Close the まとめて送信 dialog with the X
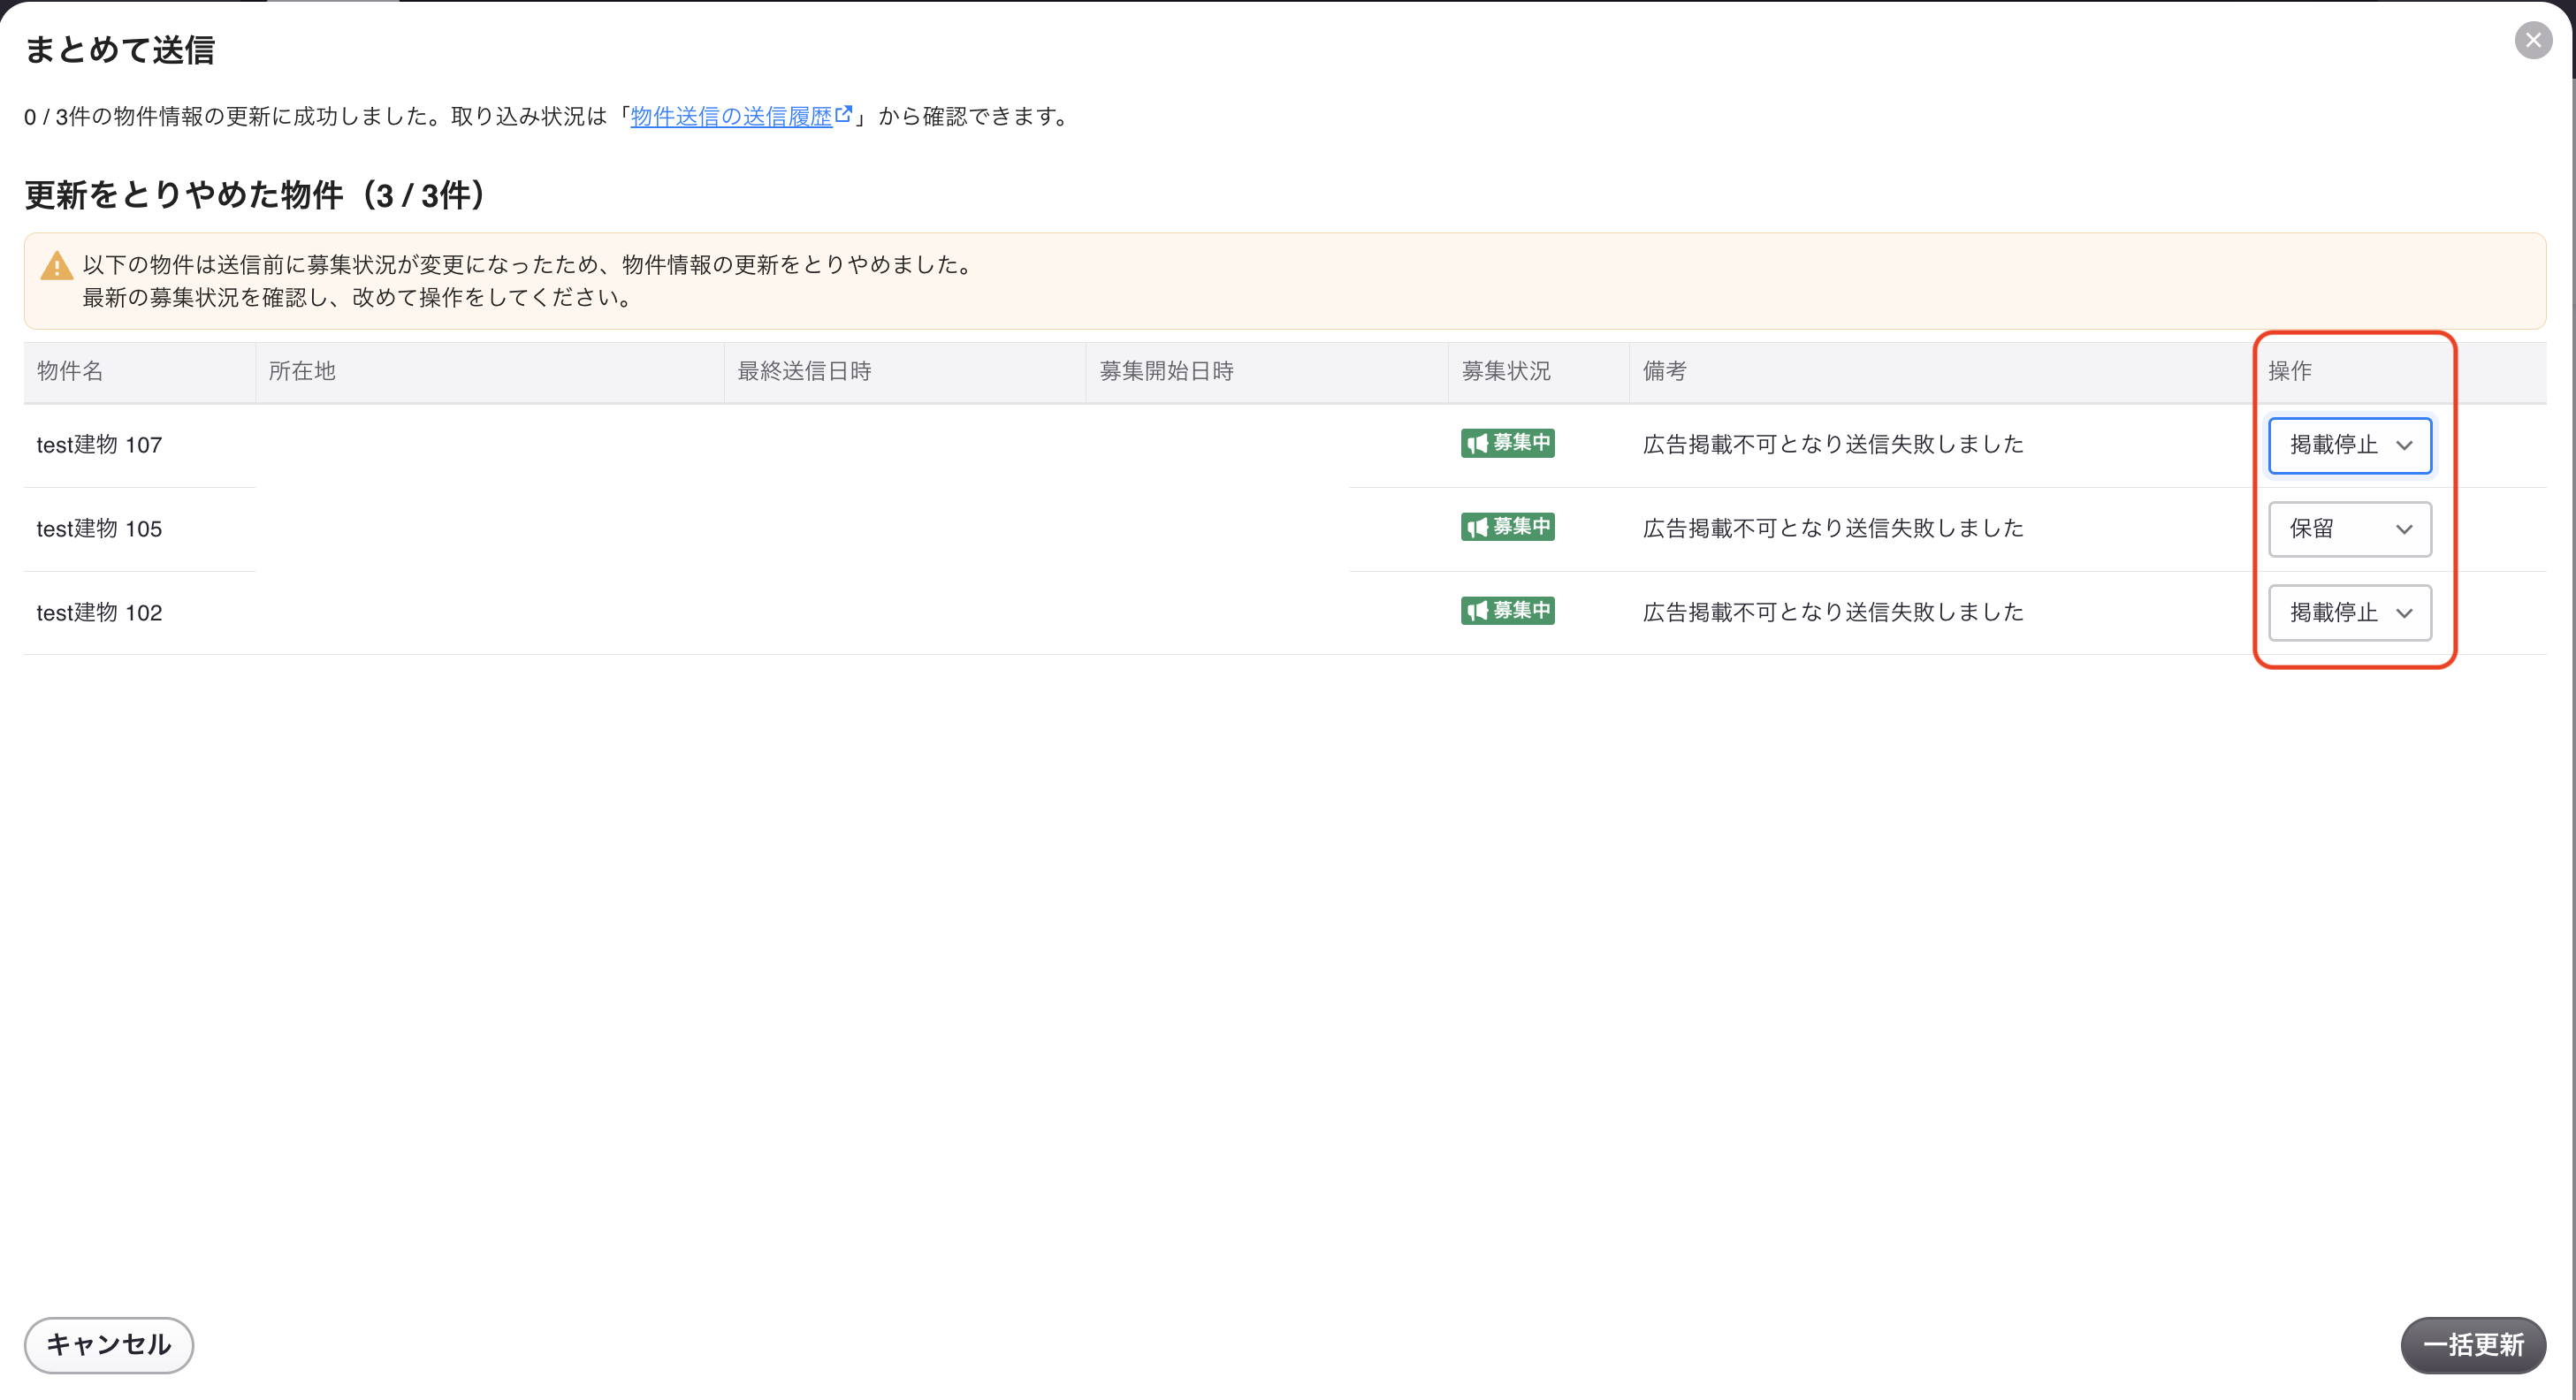 click(x=2533, y=40)
